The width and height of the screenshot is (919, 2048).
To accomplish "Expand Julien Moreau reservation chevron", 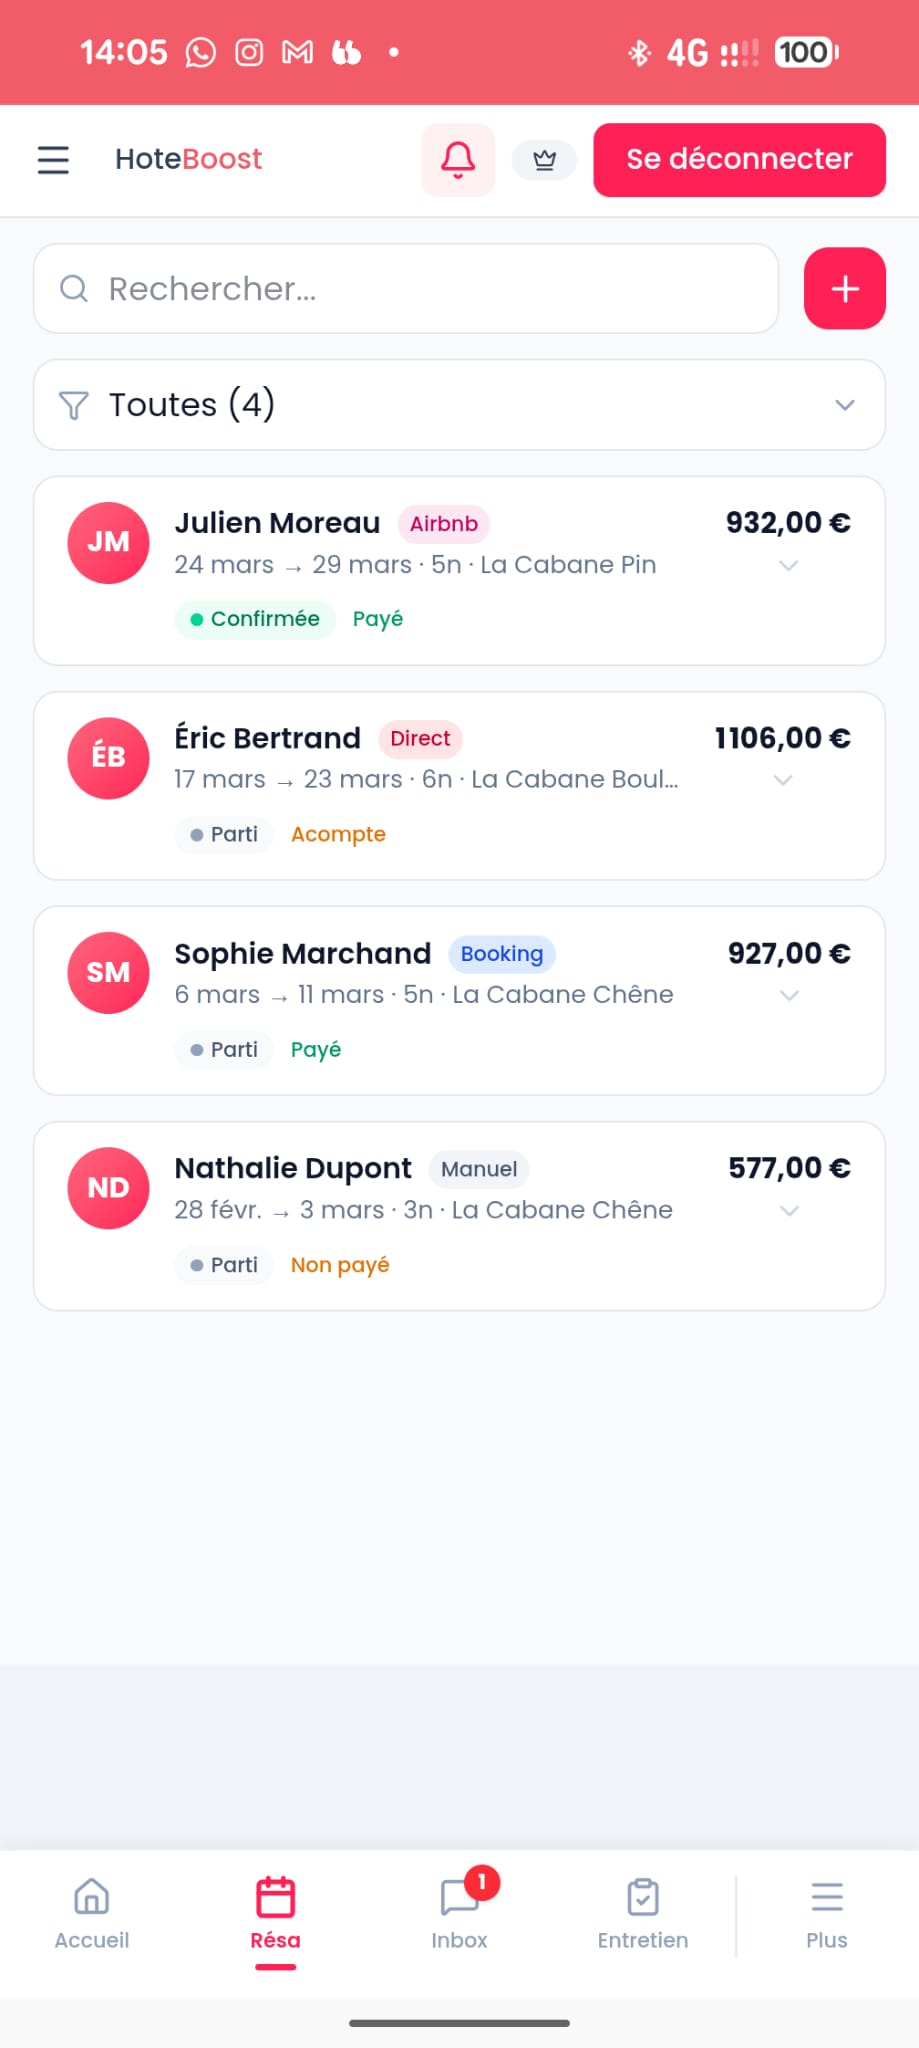I will (x=788, y=566).
